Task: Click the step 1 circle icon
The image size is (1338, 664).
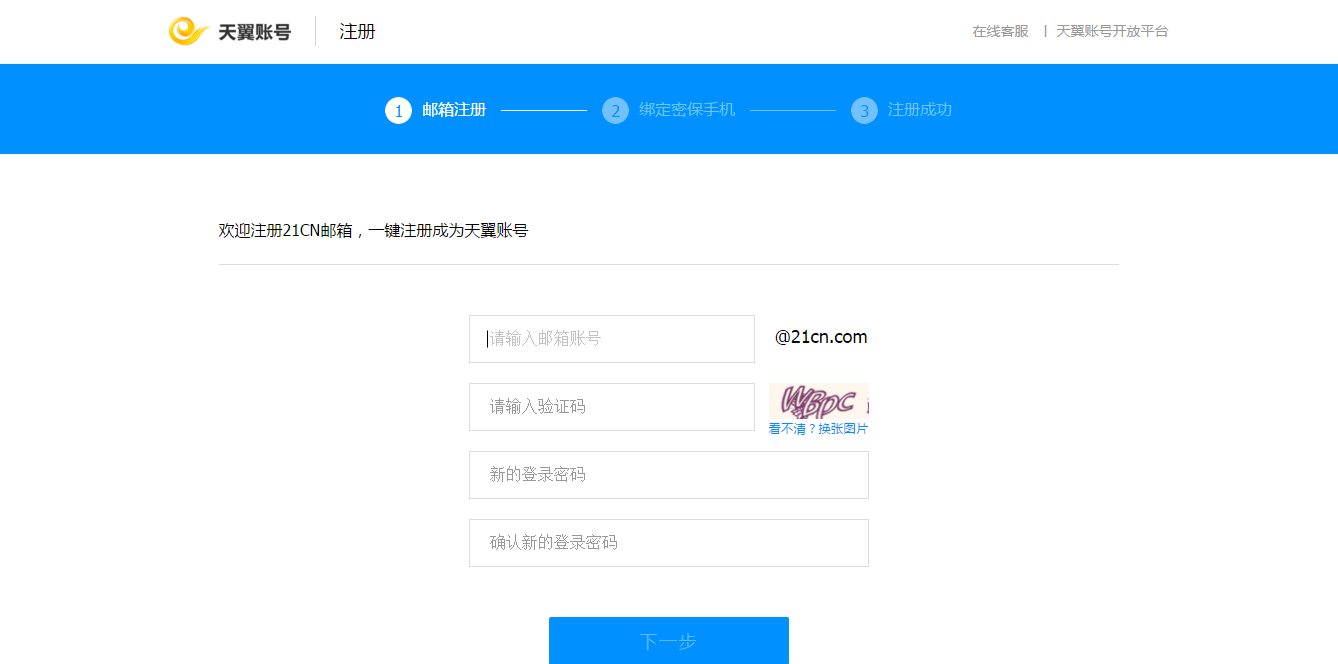Action: tap(398, 110)
